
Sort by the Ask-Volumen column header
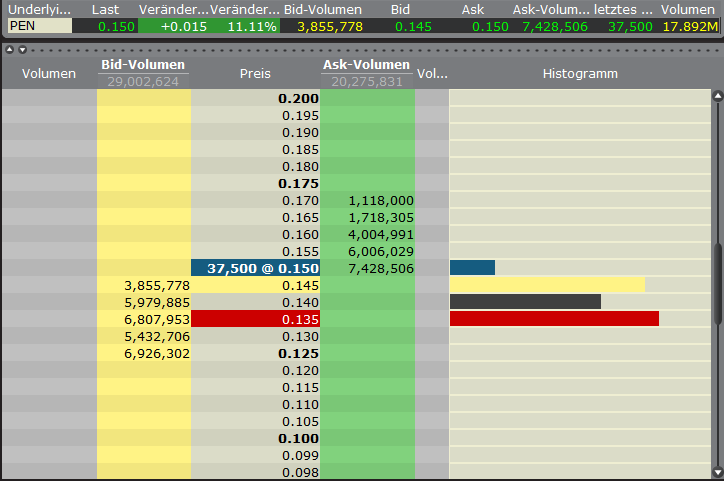click(366, 66)
